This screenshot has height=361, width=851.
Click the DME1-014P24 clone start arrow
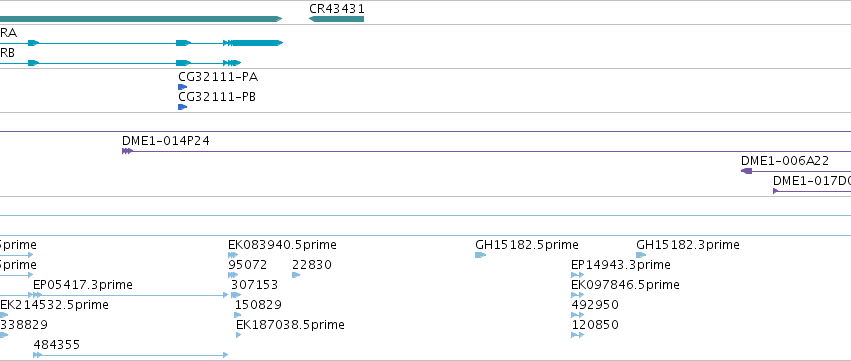coord(127,151)
